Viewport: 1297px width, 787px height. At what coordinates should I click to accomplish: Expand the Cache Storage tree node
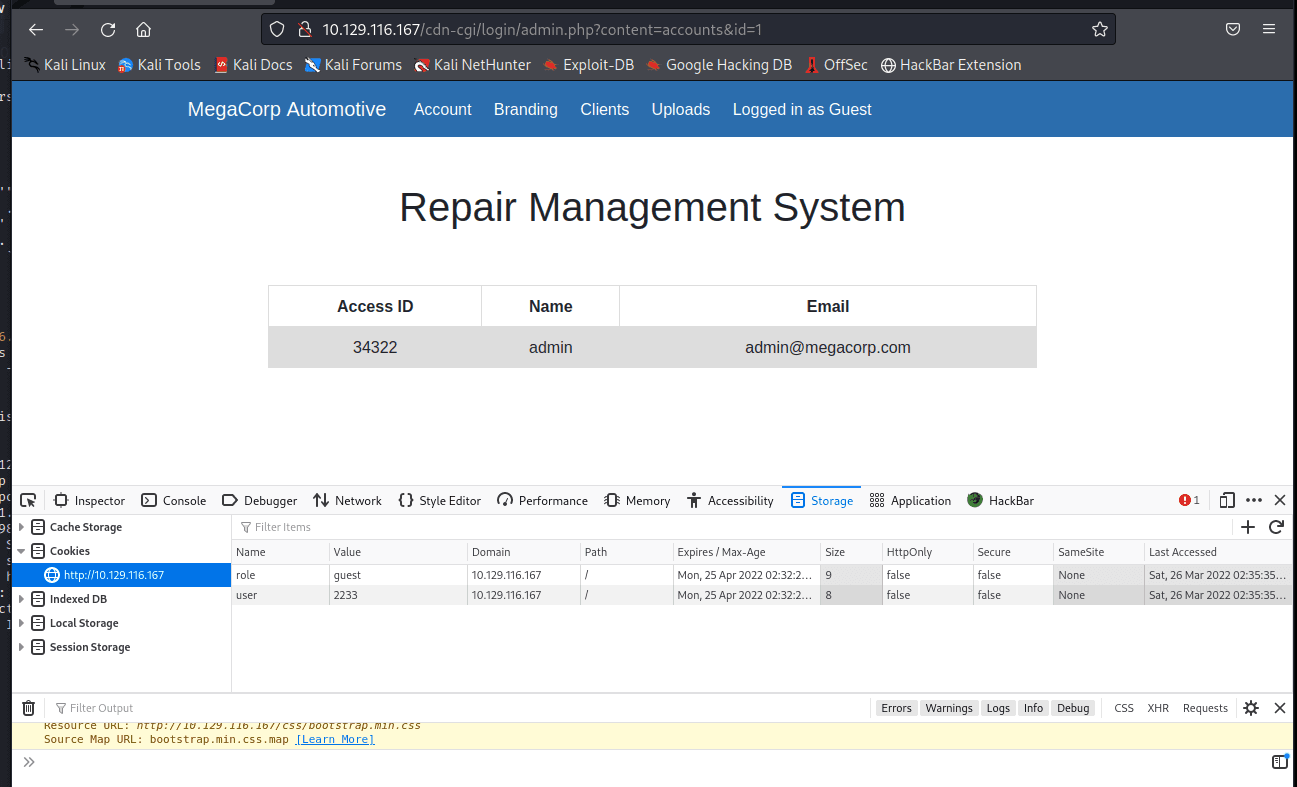coord(21,527)
